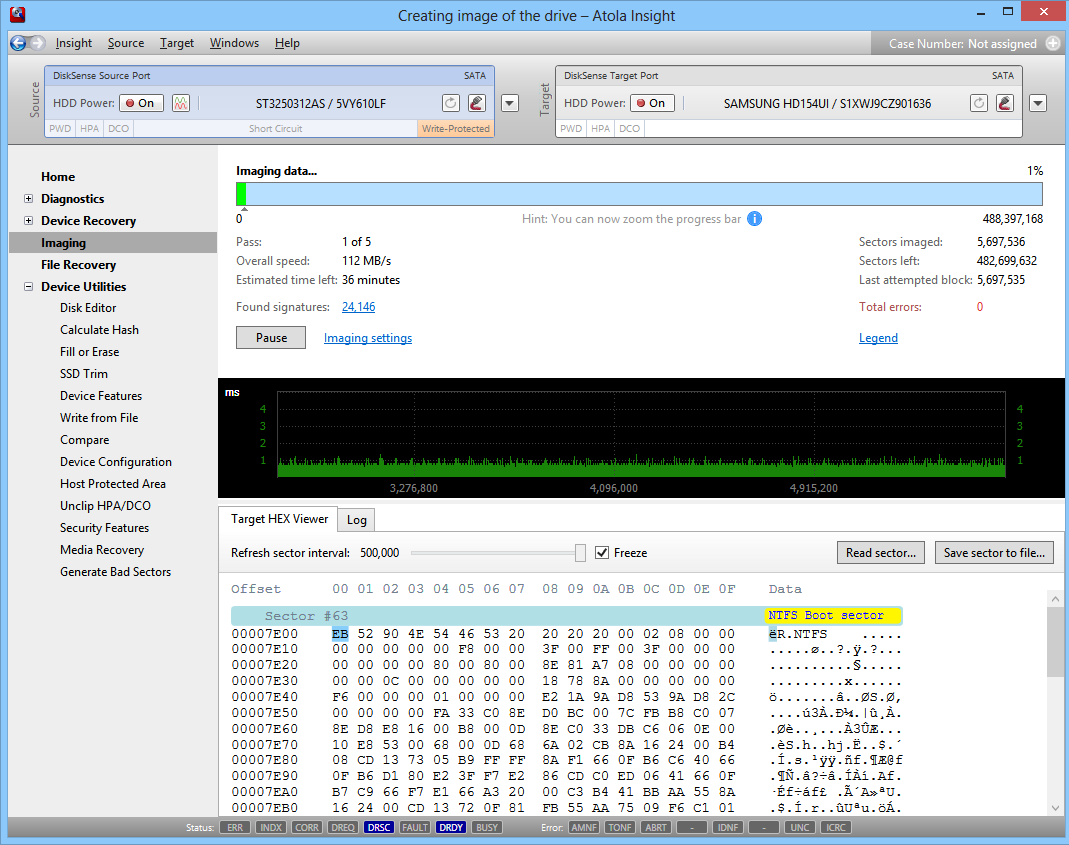Click the hex viewer scroll down arrow

(x=1055, y=807)
